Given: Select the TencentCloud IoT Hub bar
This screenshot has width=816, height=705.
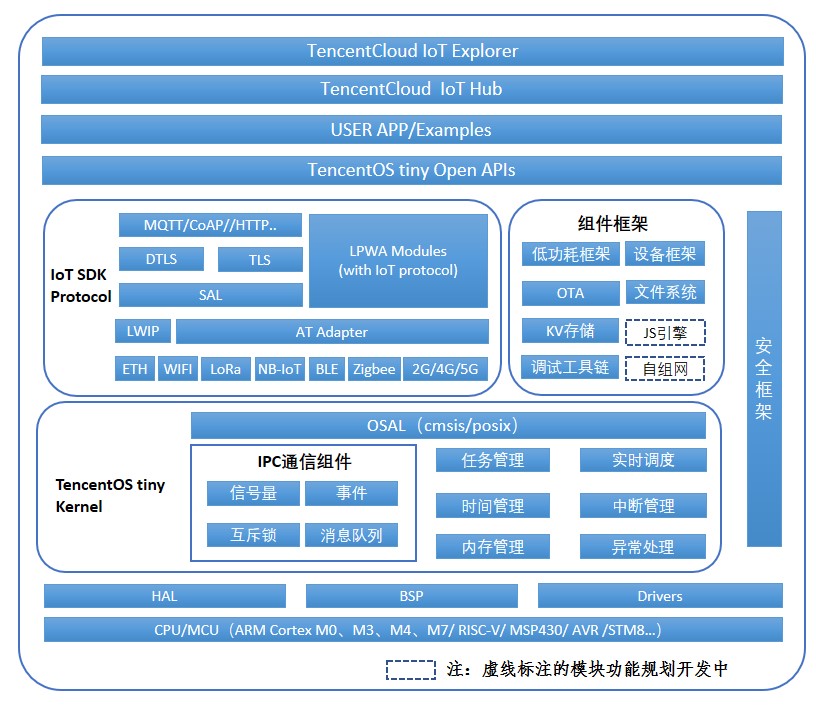Looking at the screenshot, I should (412, 89).
